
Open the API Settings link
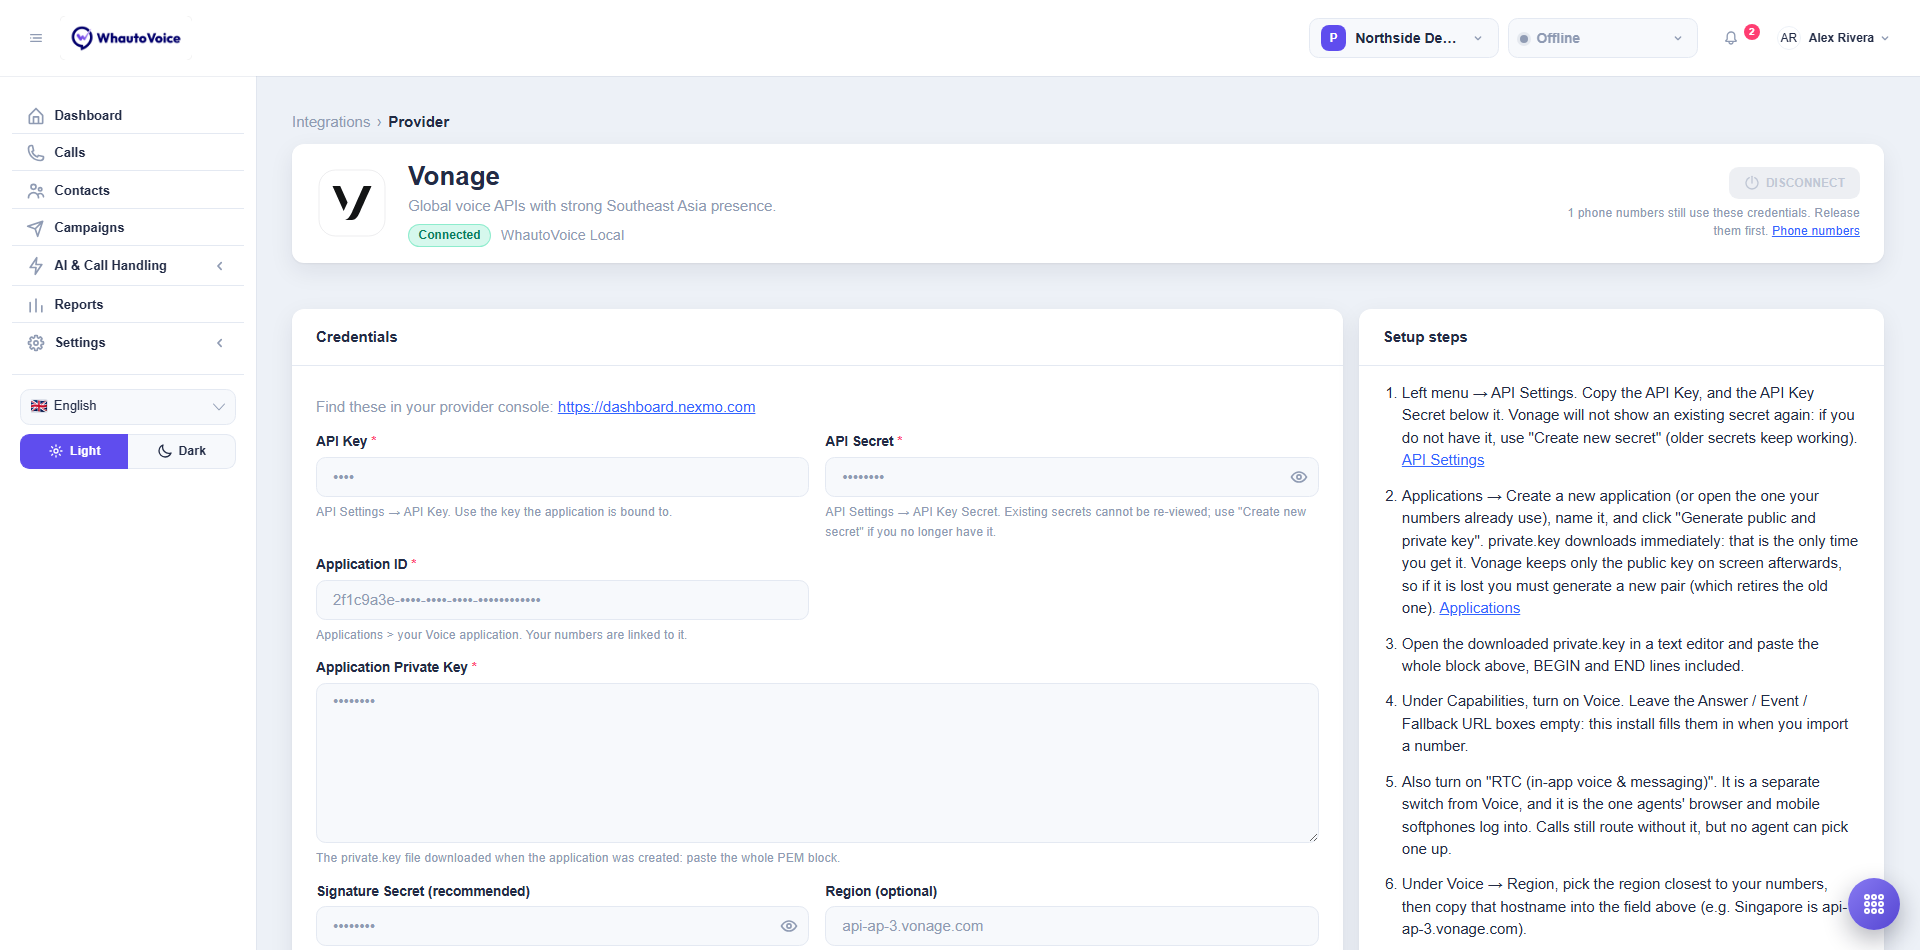coord(1443,460)
